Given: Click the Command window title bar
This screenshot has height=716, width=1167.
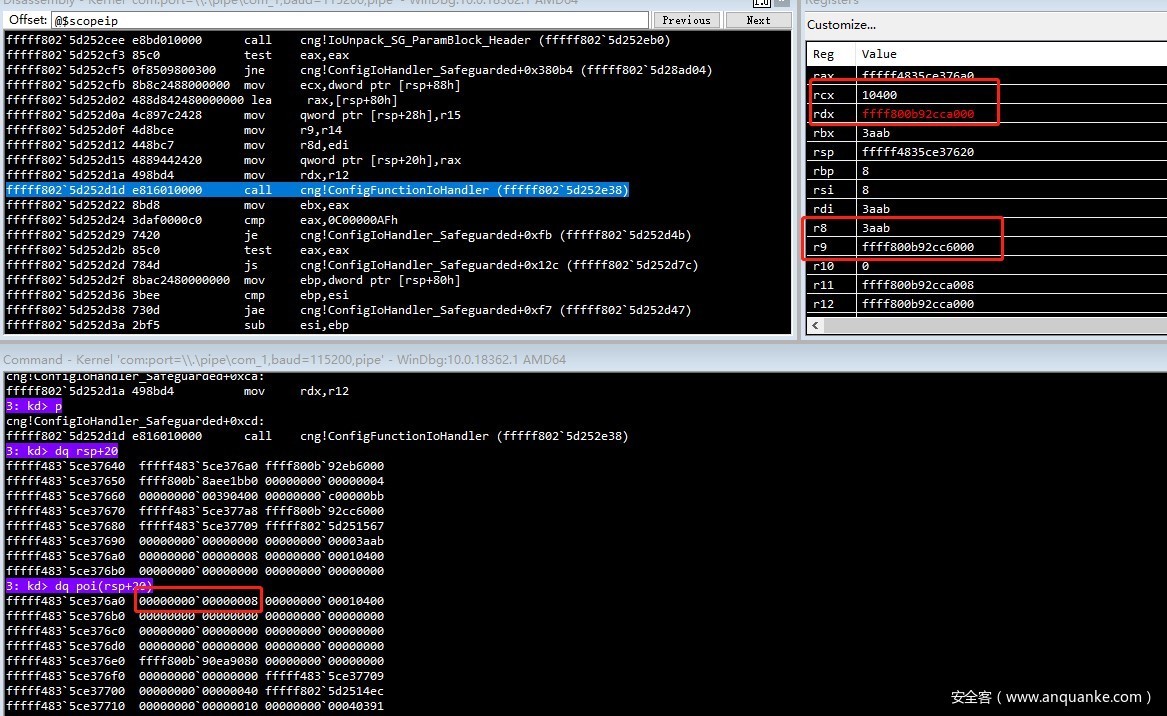Looking at the screenshot, I should 285,359.
